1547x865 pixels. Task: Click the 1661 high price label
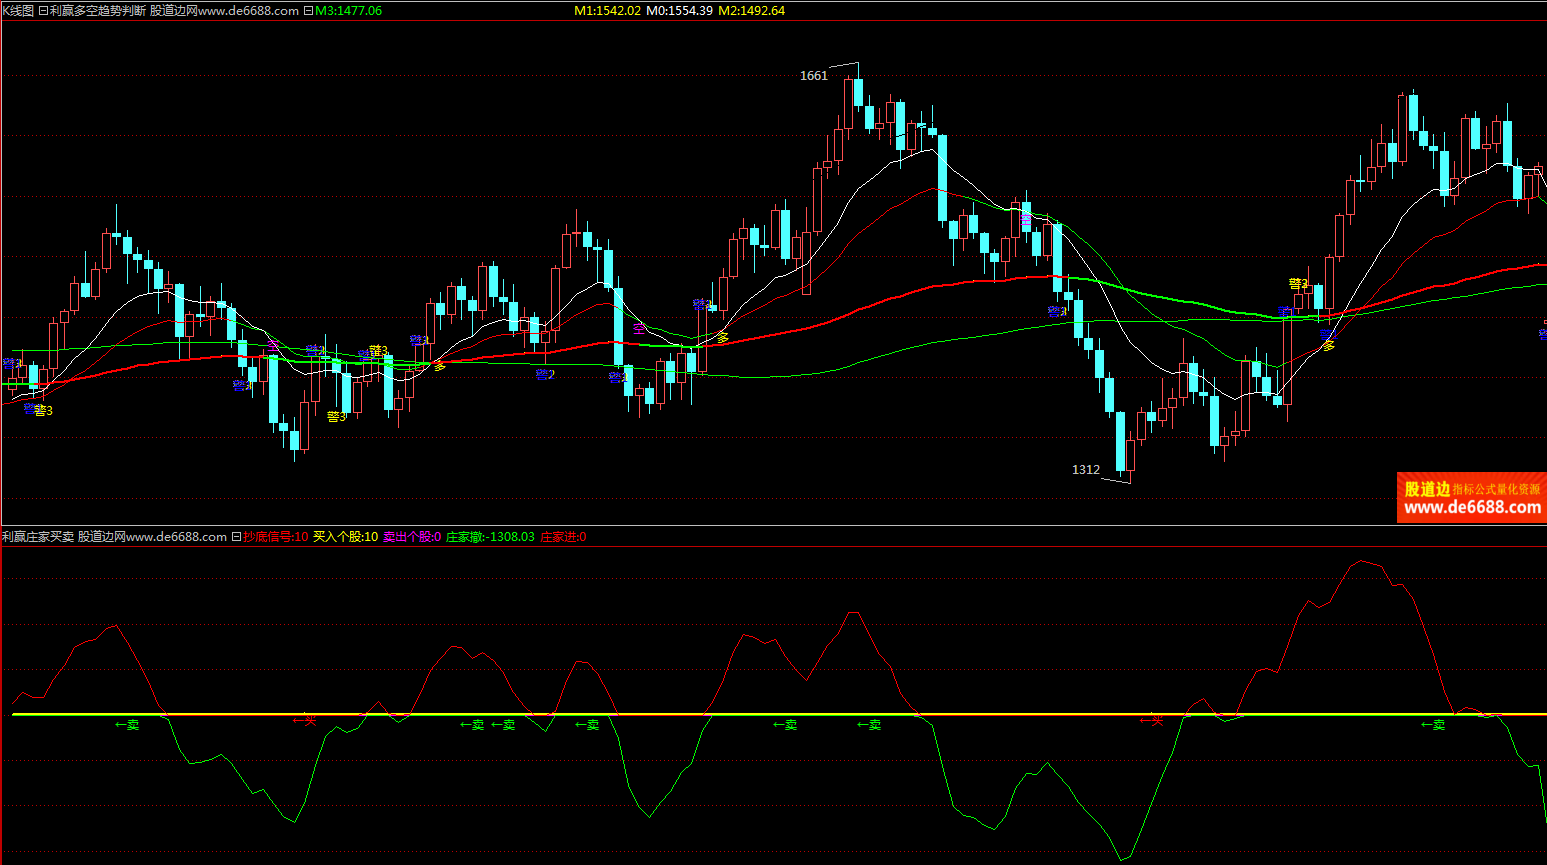(813, 76)
